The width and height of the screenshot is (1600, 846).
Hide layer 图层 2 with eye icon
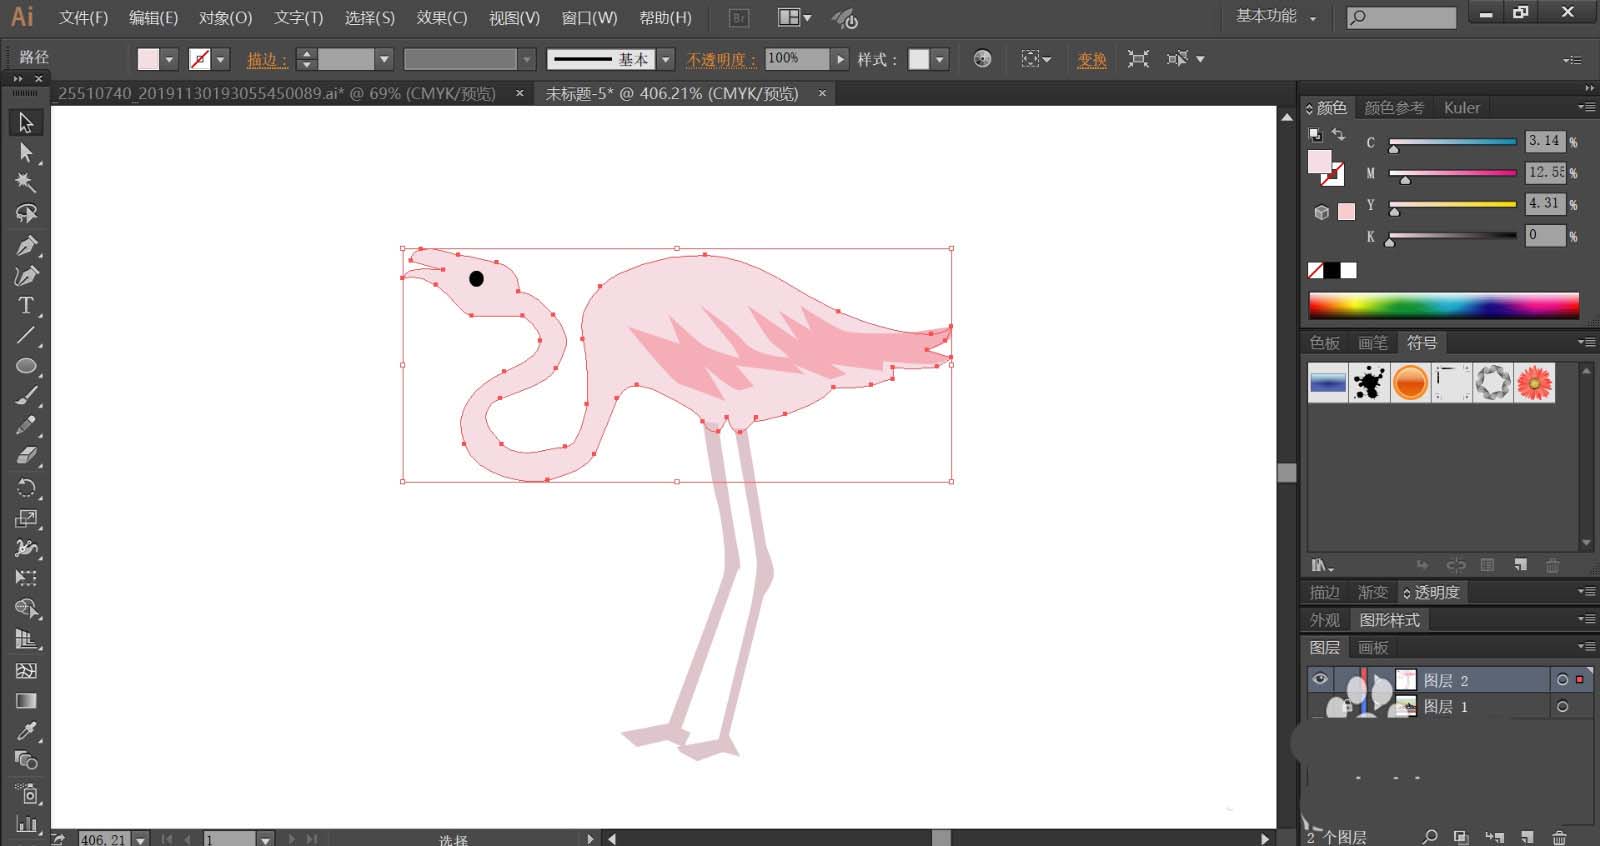pos(1320,679)
